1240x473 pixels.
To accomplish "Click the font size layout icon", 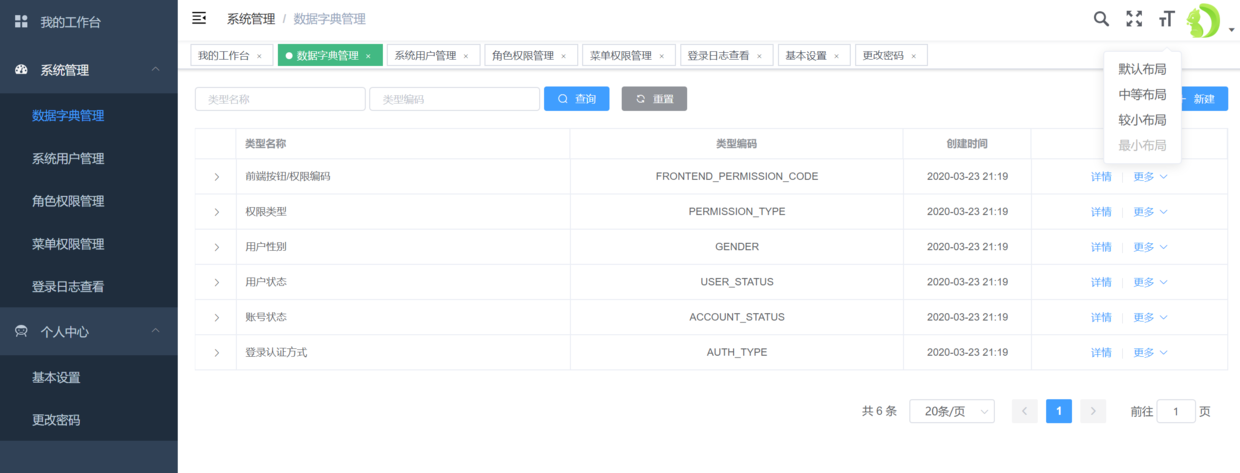I will pos(1166,18).
